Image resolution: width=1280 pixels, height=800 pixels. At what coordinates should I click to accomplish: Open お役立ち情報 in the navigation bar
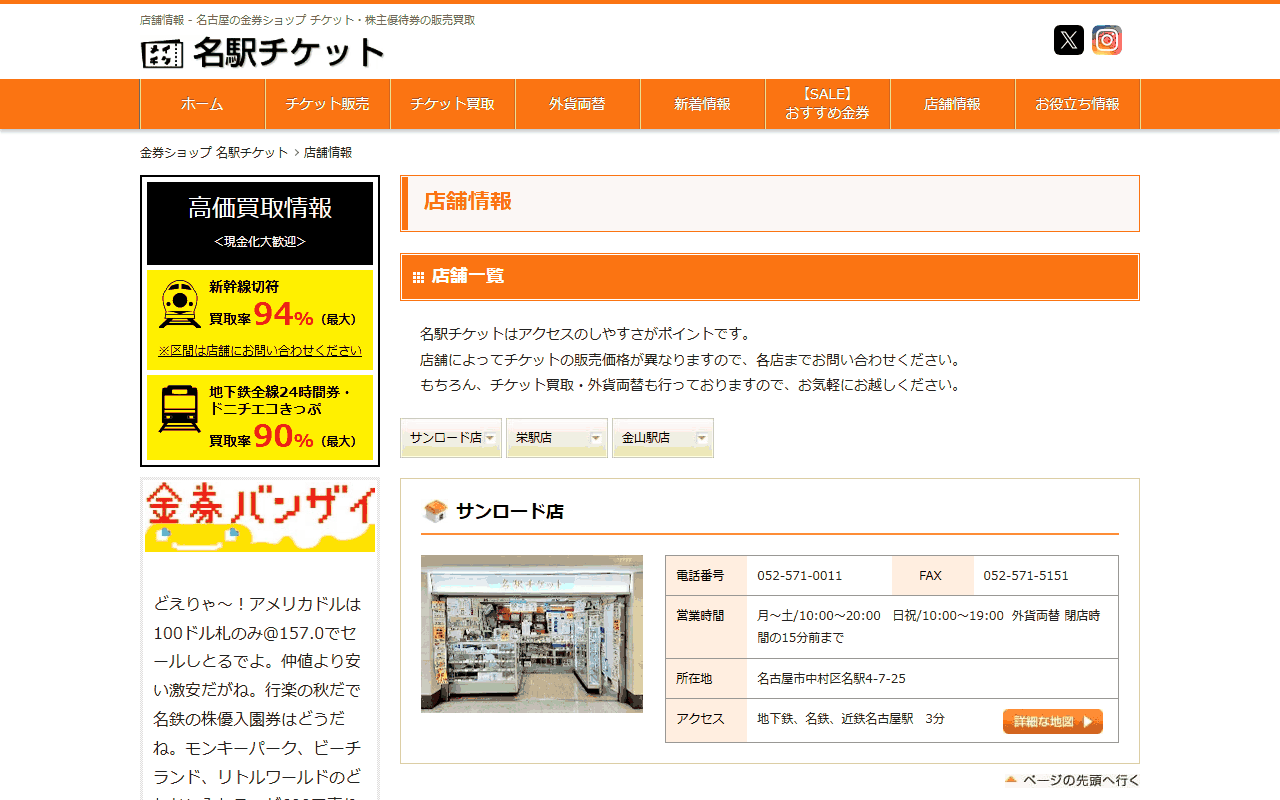[1078, 104]
